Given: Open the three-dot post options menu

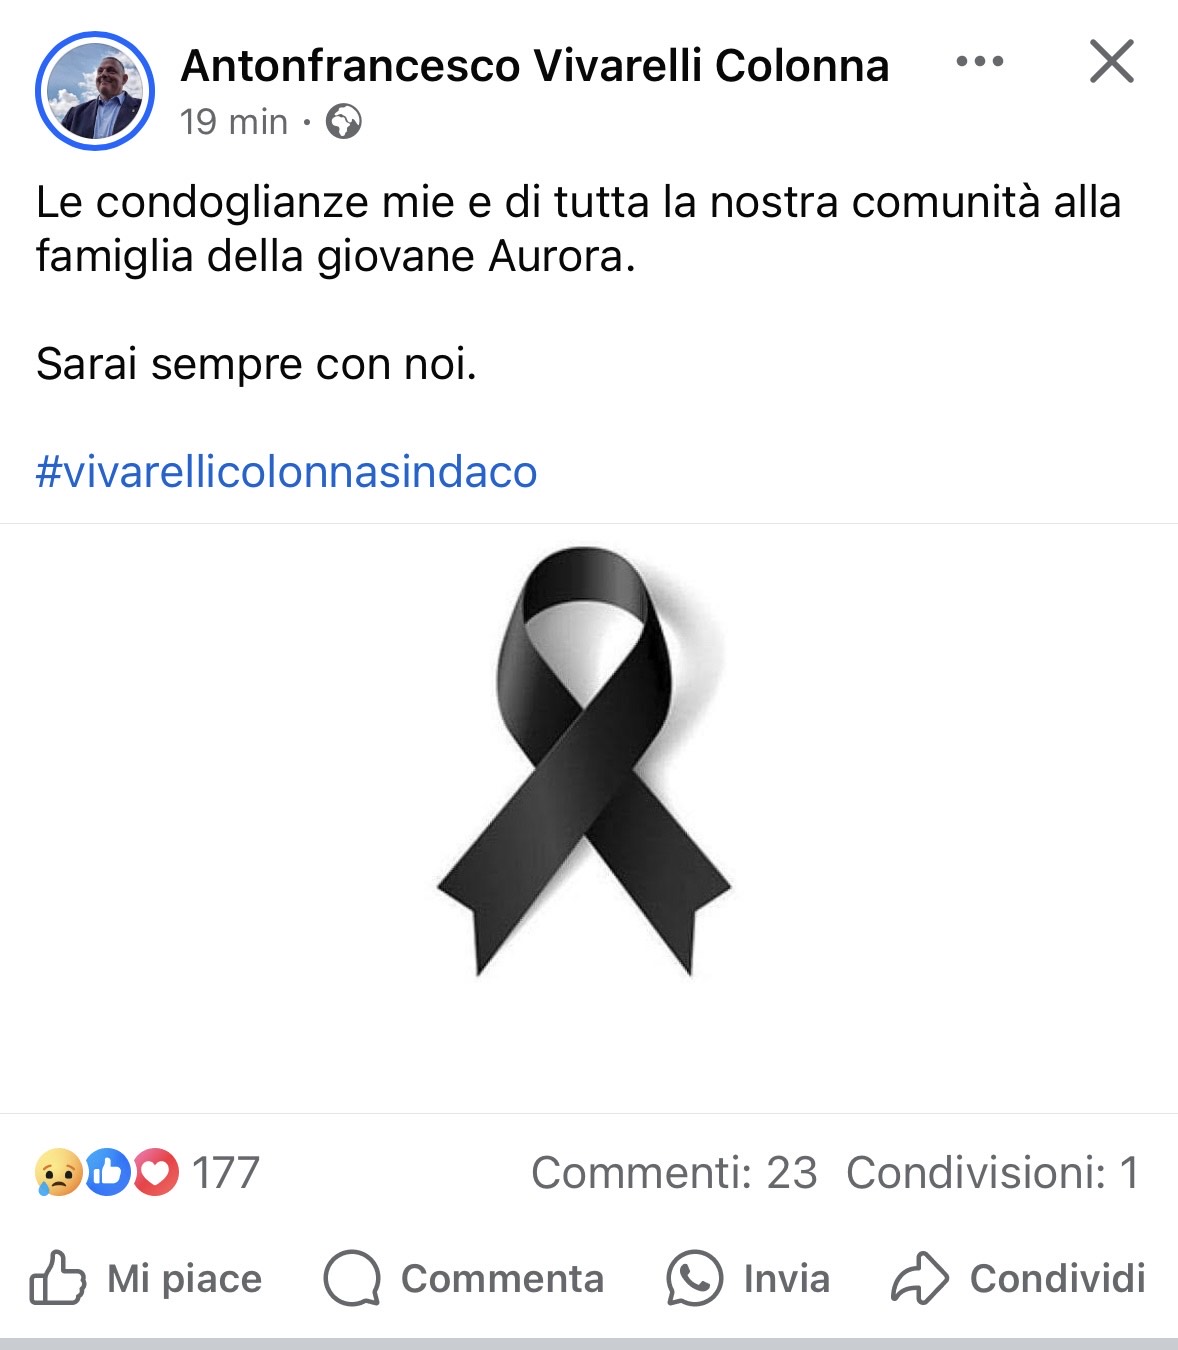Looking at the screenshot, I should click(x=980, y=62).
